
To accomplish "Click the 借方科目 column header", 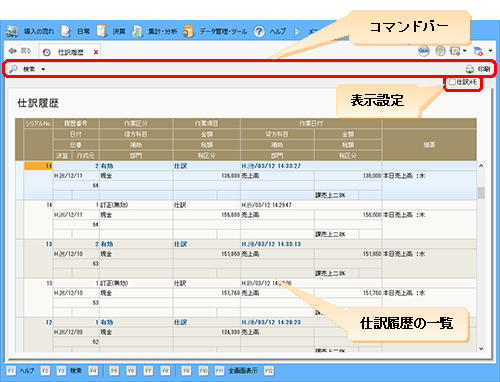I will [x=136, y=134].
